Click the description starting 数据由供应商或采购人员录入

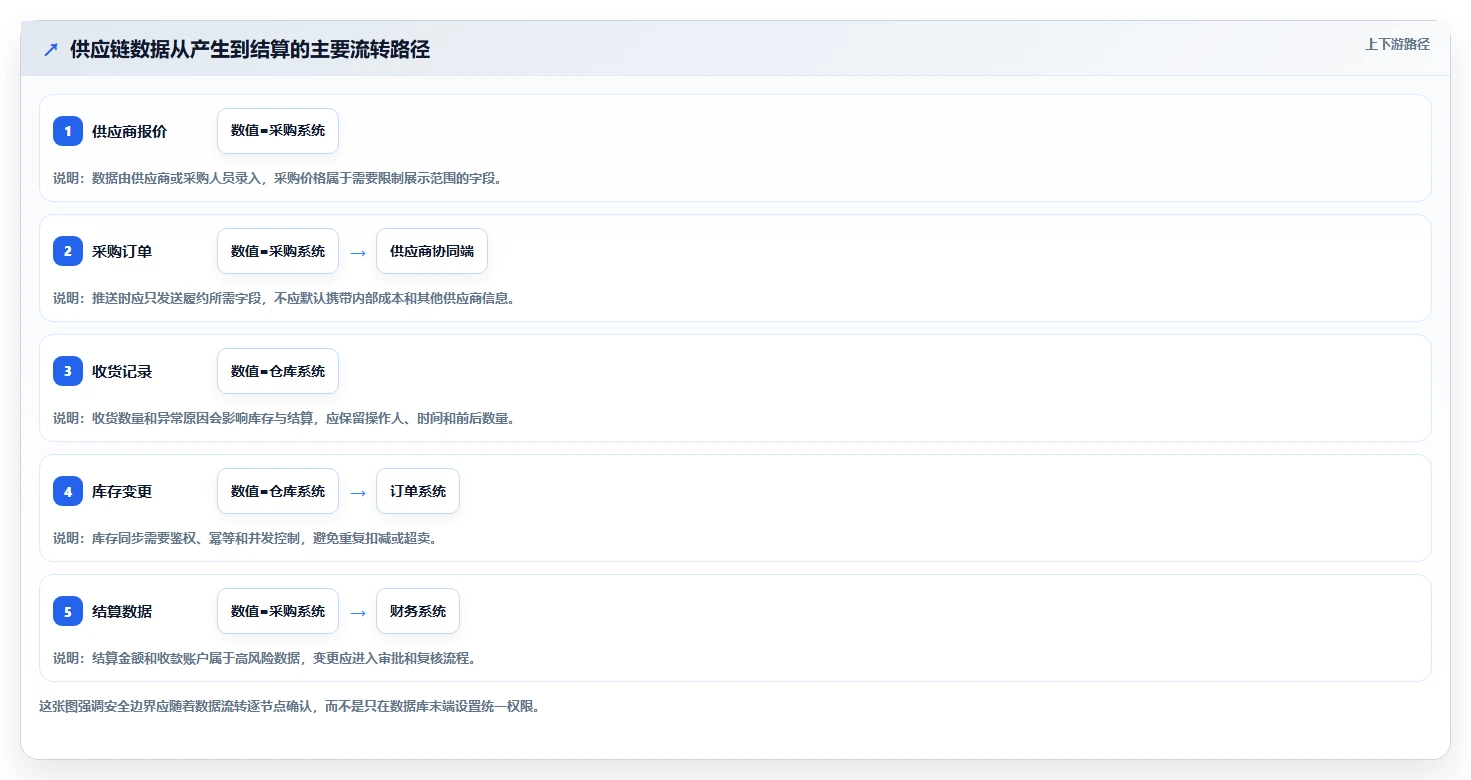pos(277,178)
